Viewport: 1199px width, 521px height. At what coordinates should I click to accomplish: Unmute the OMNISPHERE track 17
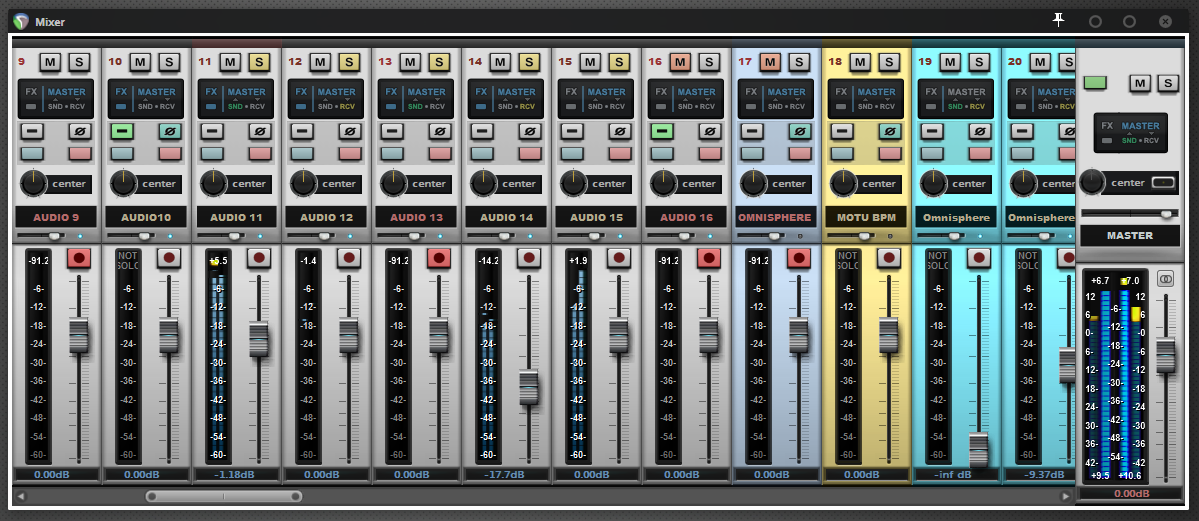770,62
